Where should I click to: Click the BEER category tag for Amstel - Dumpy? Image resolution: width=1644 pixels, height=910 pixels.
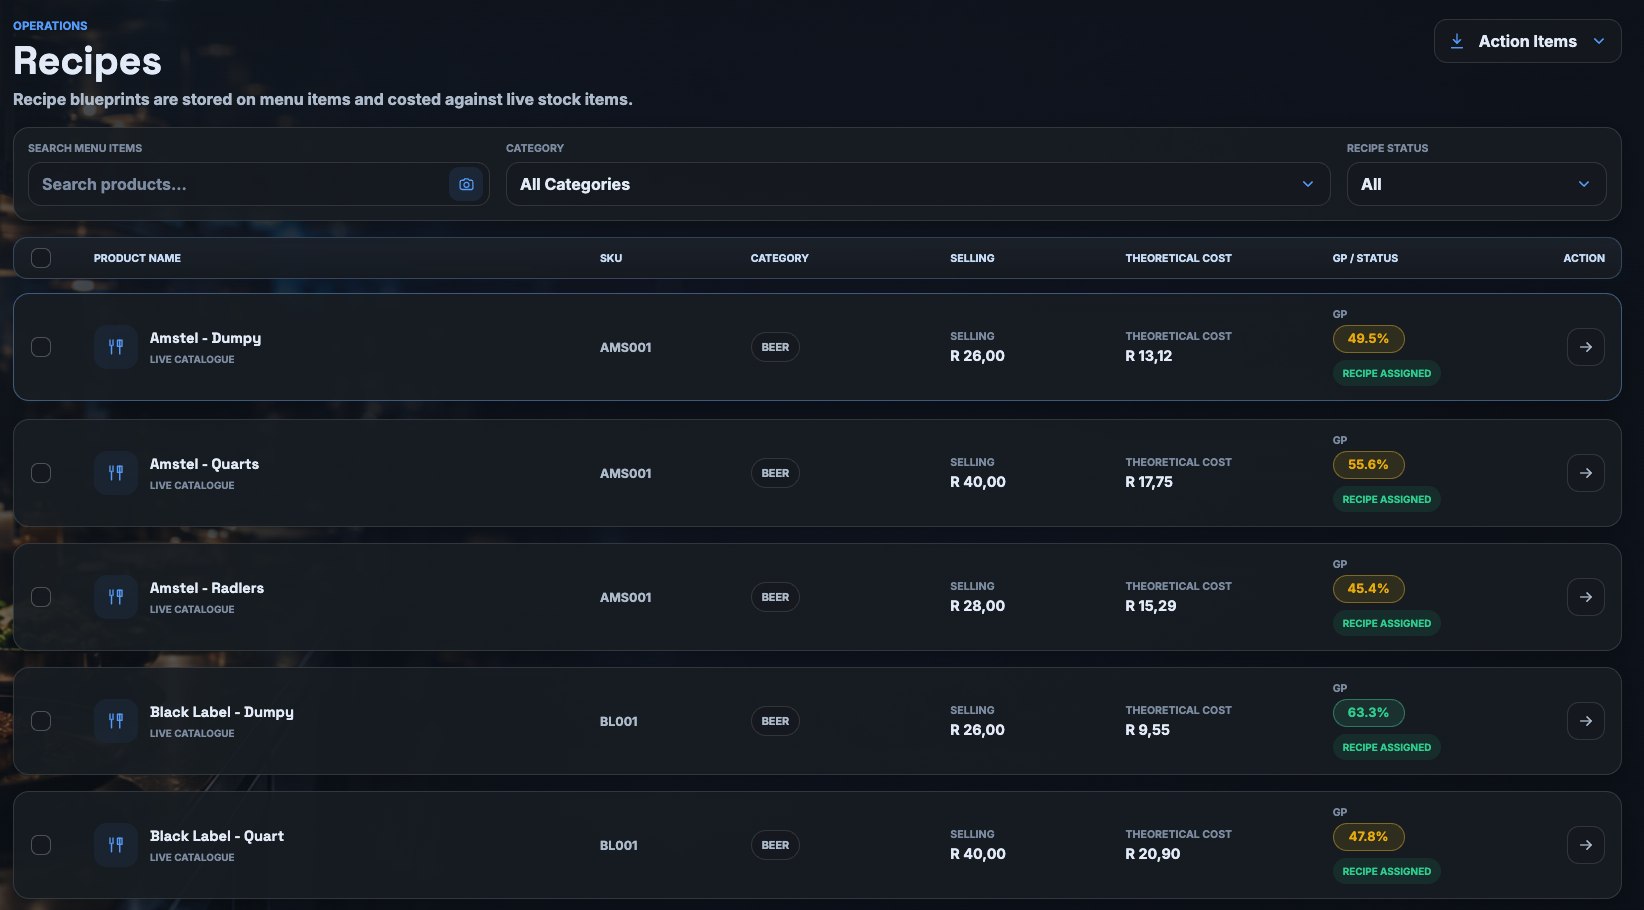[x=775, y=347]
